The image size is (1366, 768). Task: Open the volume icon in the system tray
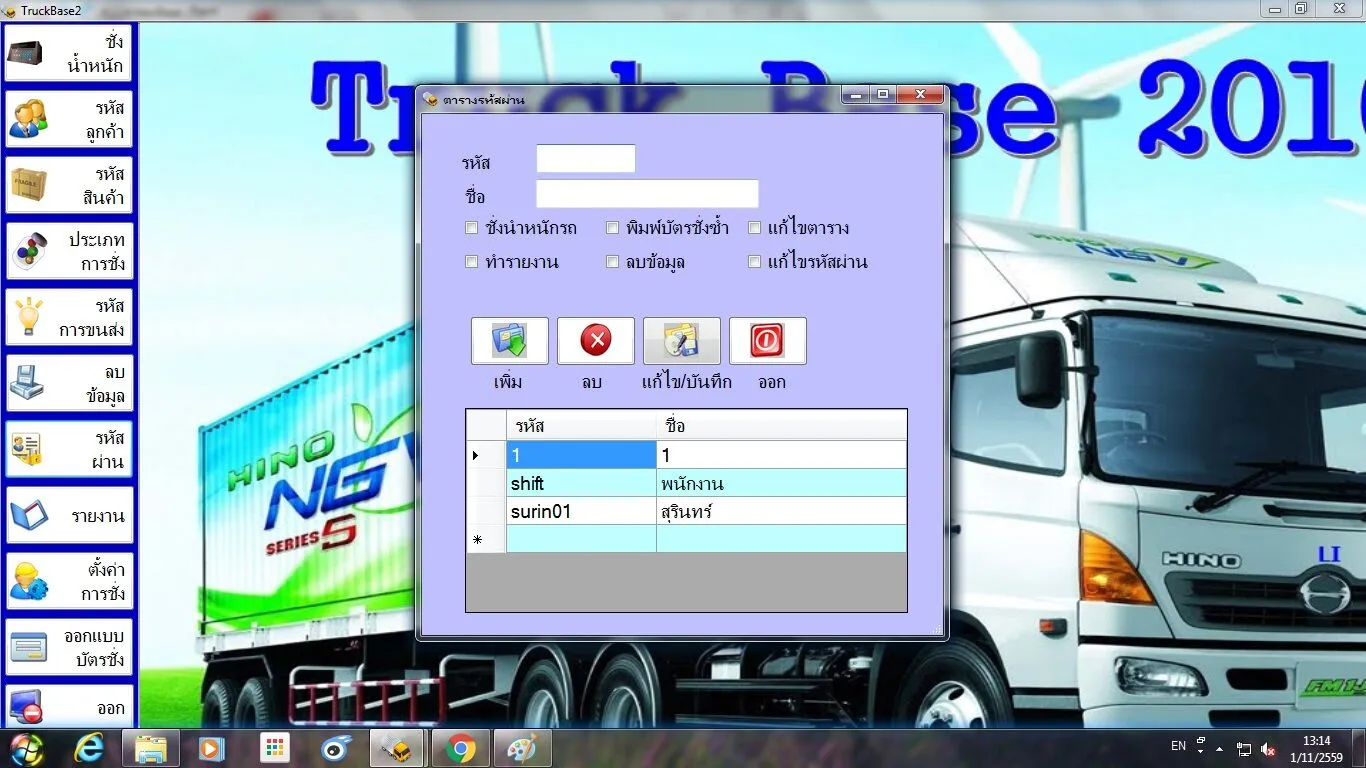click(1268, 748)
